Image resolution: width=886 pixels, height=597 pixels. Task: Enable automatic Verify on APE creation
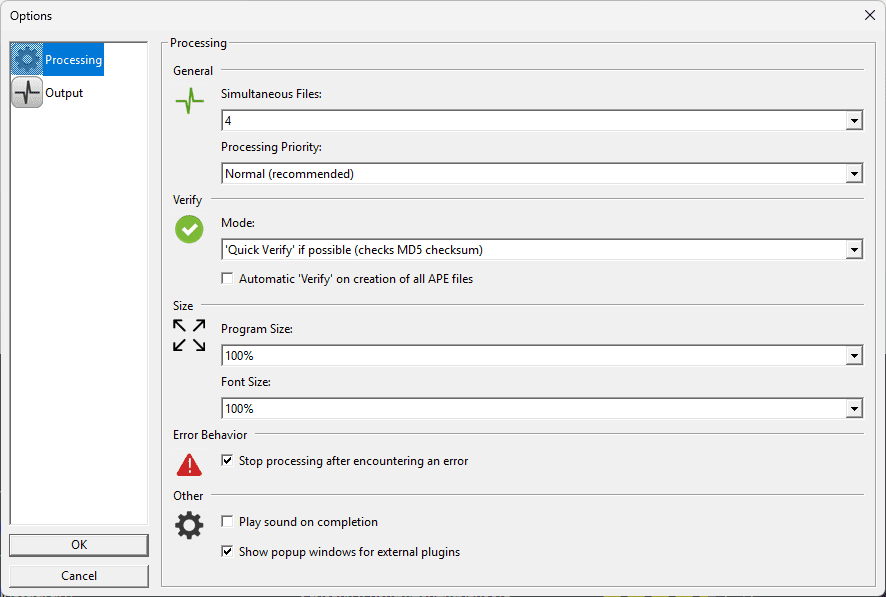228,279
